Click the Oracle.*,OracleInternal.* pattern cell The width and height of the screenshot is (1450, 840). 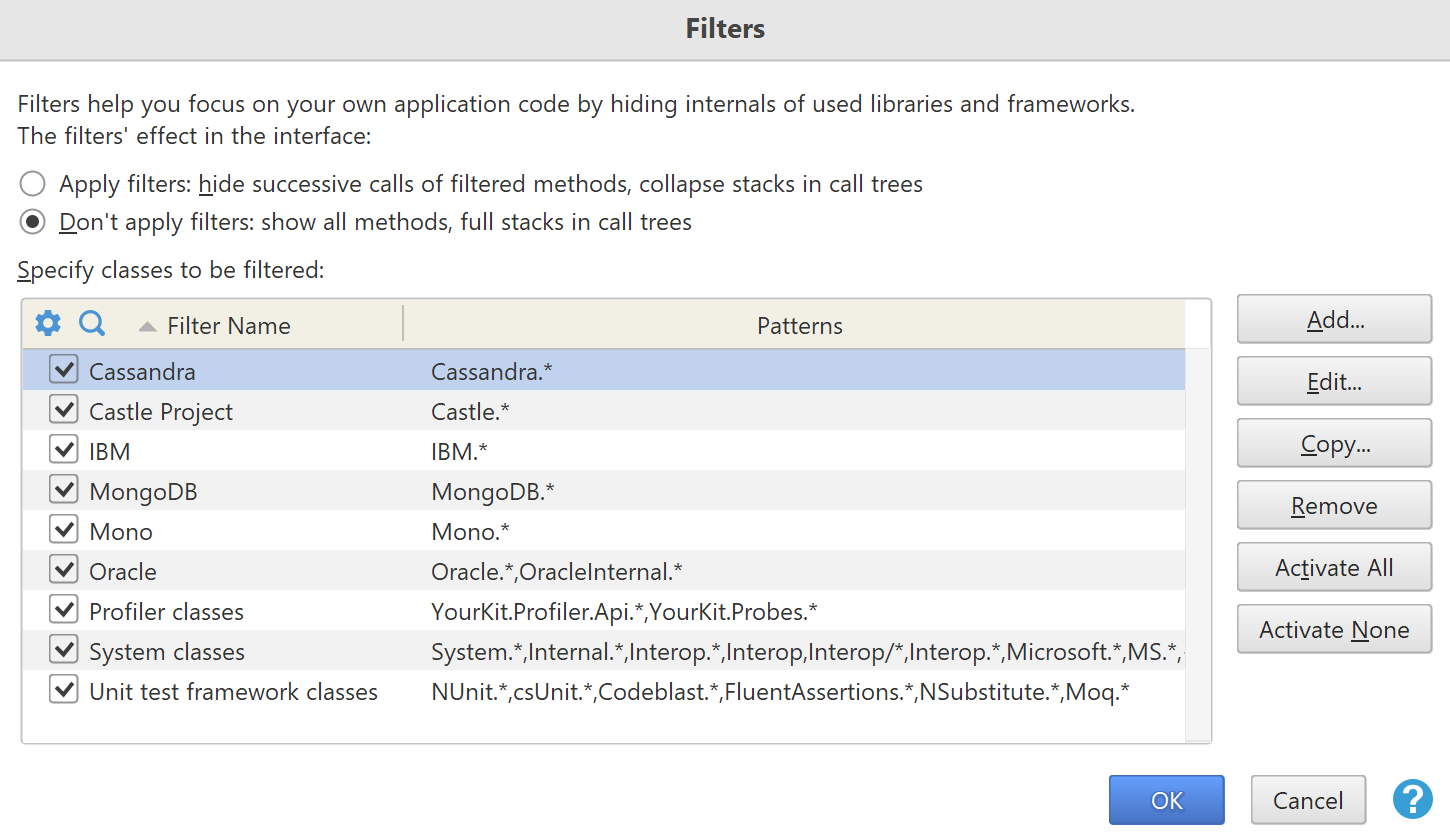(x=557, y=572)
